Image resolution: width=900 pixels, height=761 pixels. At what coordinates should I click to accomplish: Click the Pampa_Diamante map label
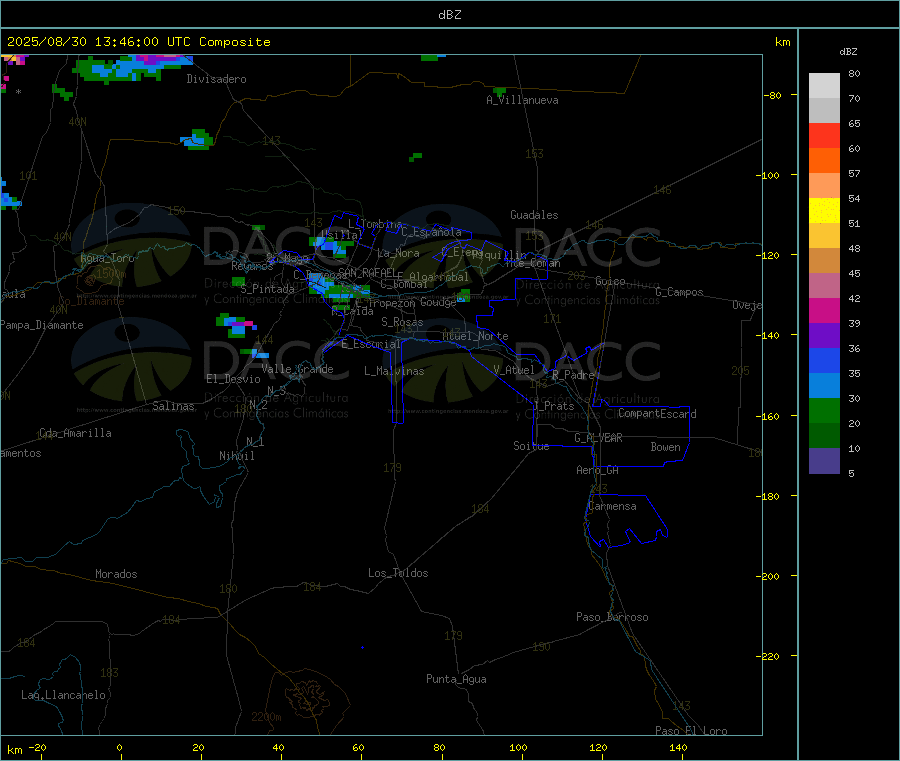coord(42,325)
